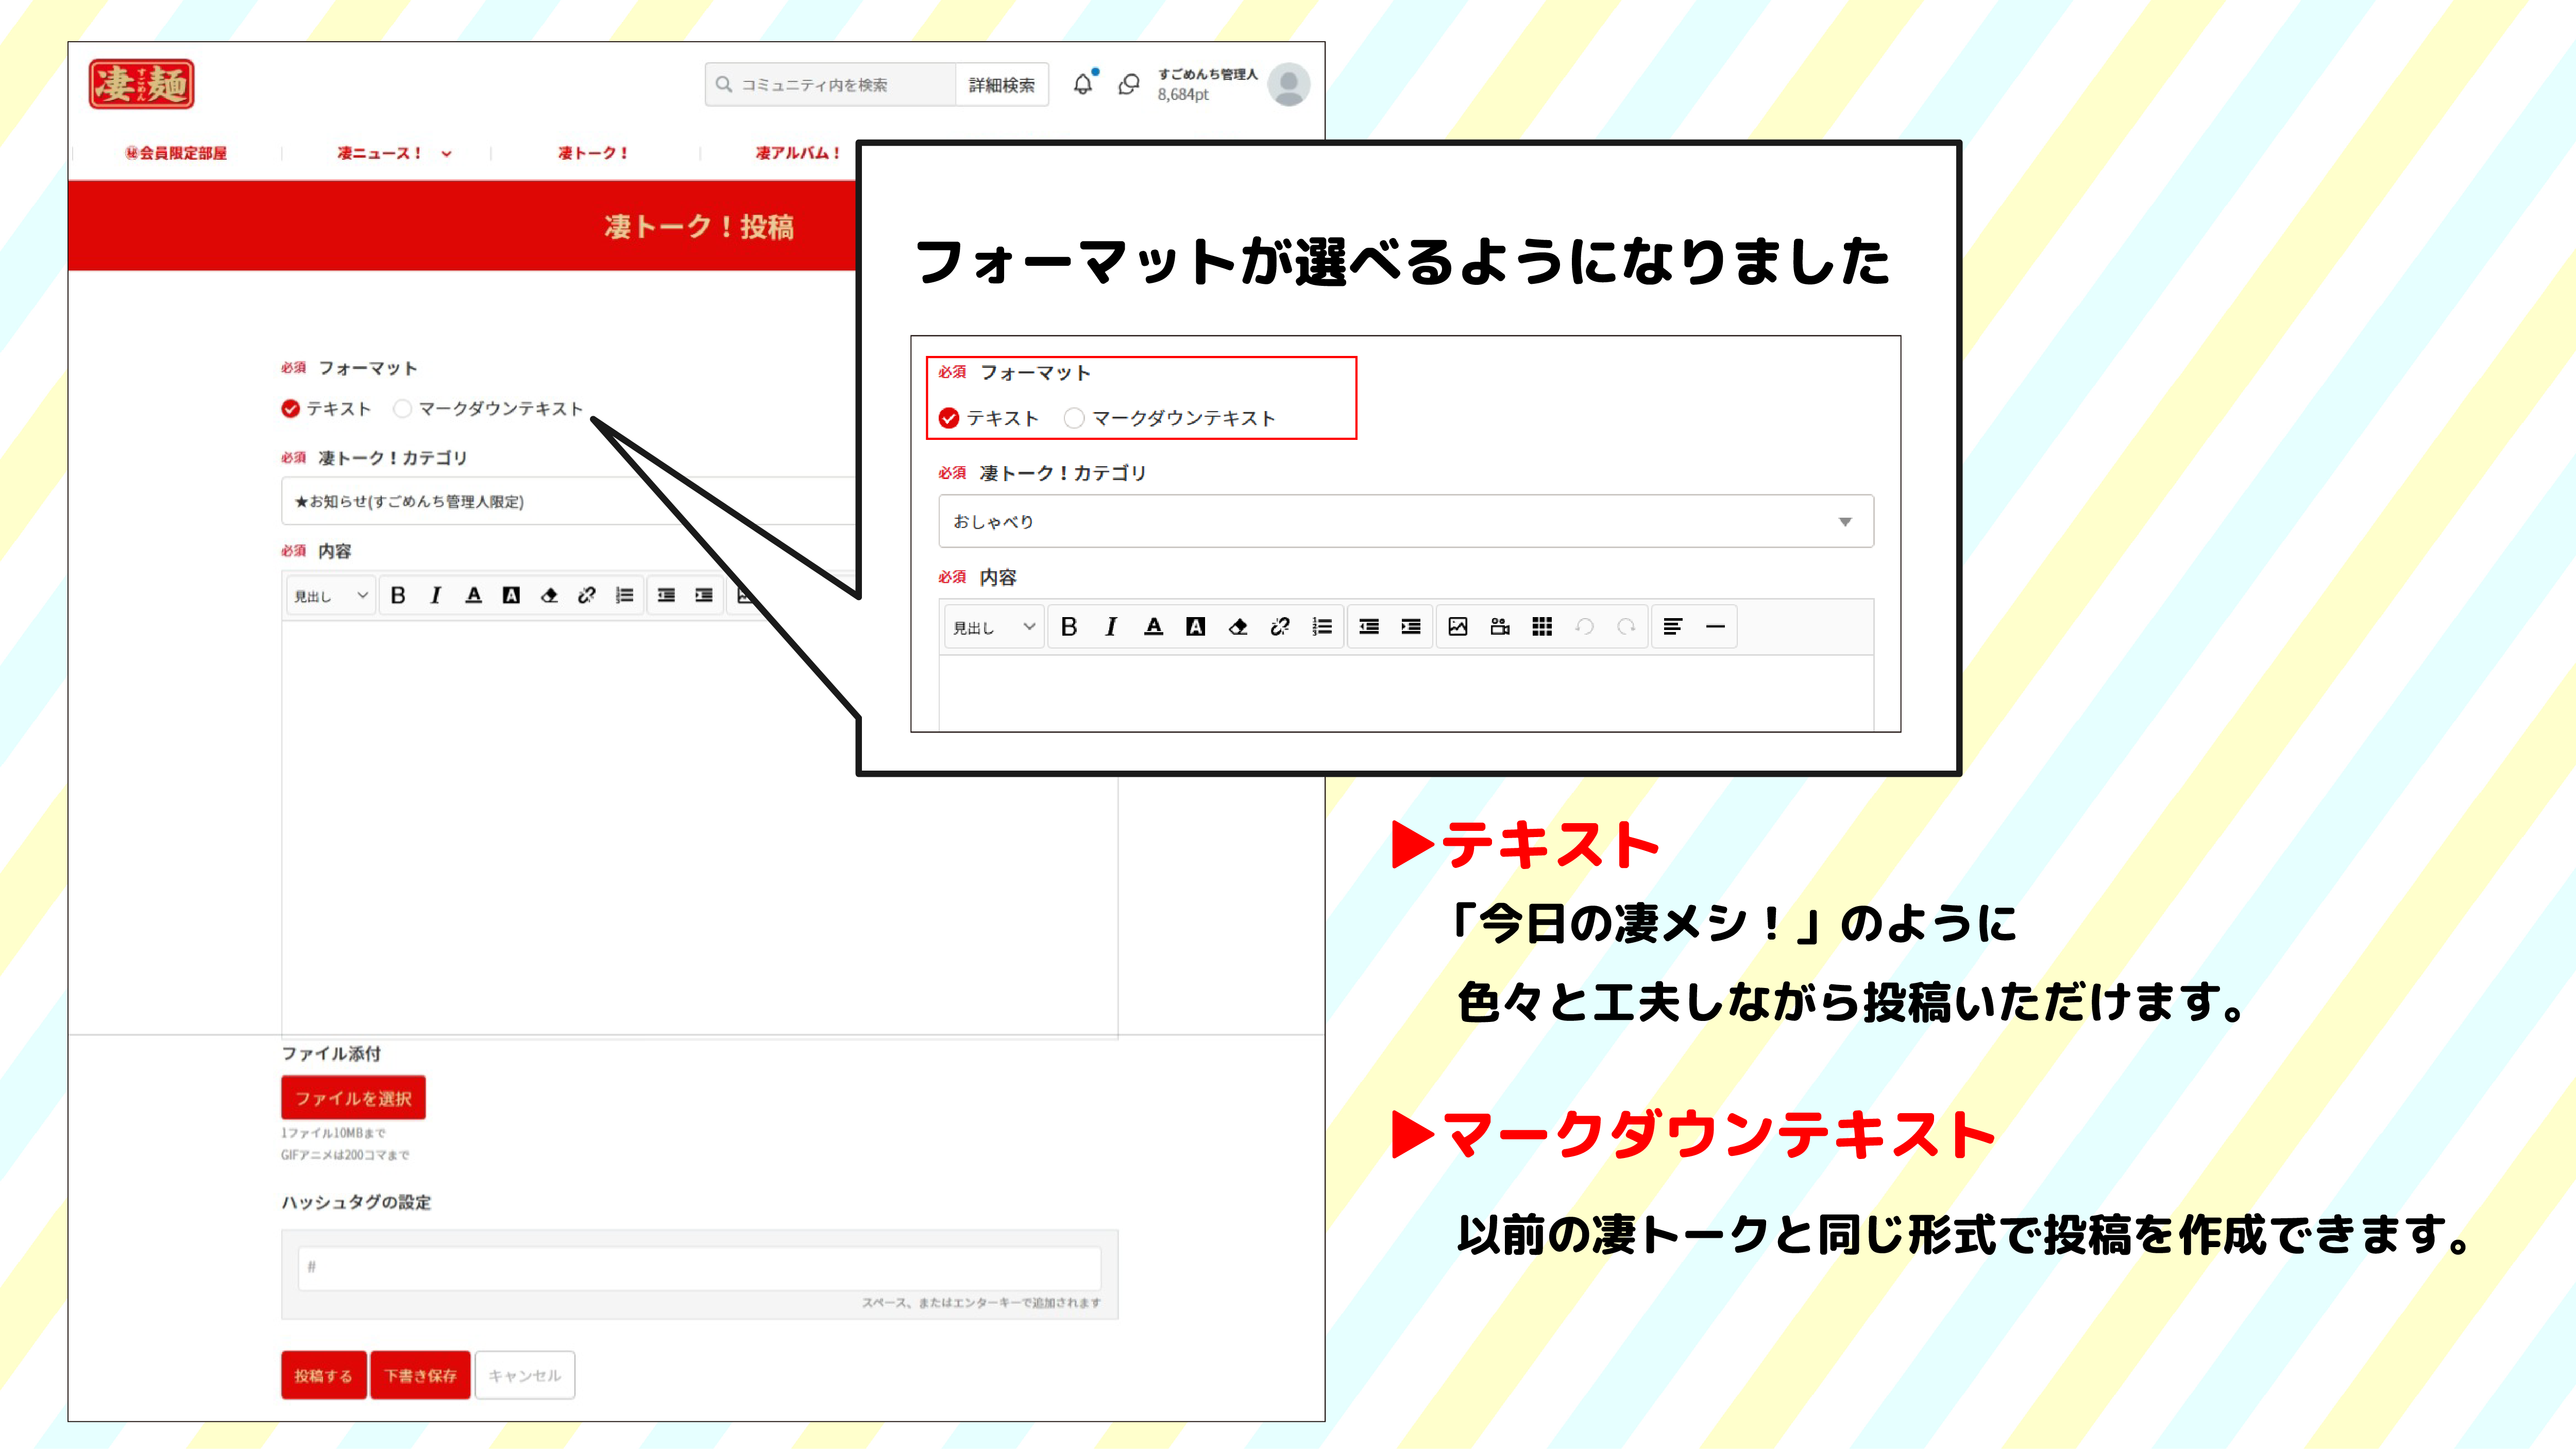Open the chat messages icon
Screen dimensions: 2576x1449
coord(1129,85)
